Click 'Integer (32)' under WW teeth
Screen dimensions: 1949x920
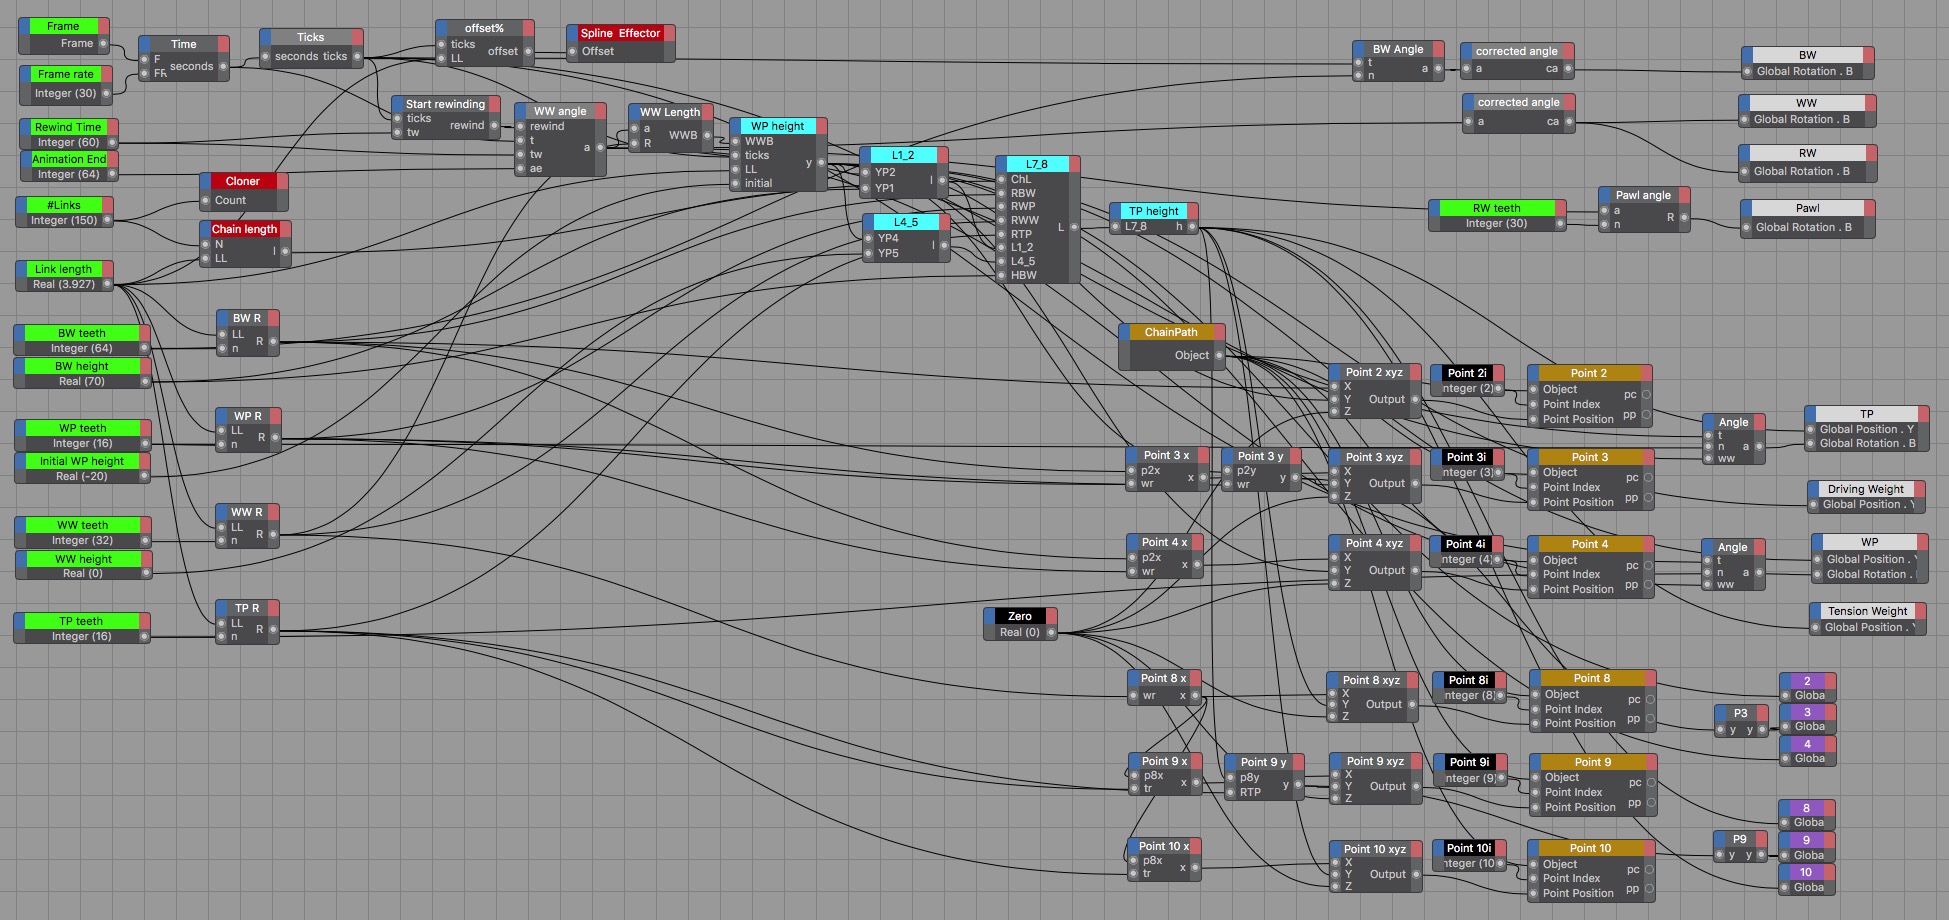pyautogui.click(x=81, y=540)
